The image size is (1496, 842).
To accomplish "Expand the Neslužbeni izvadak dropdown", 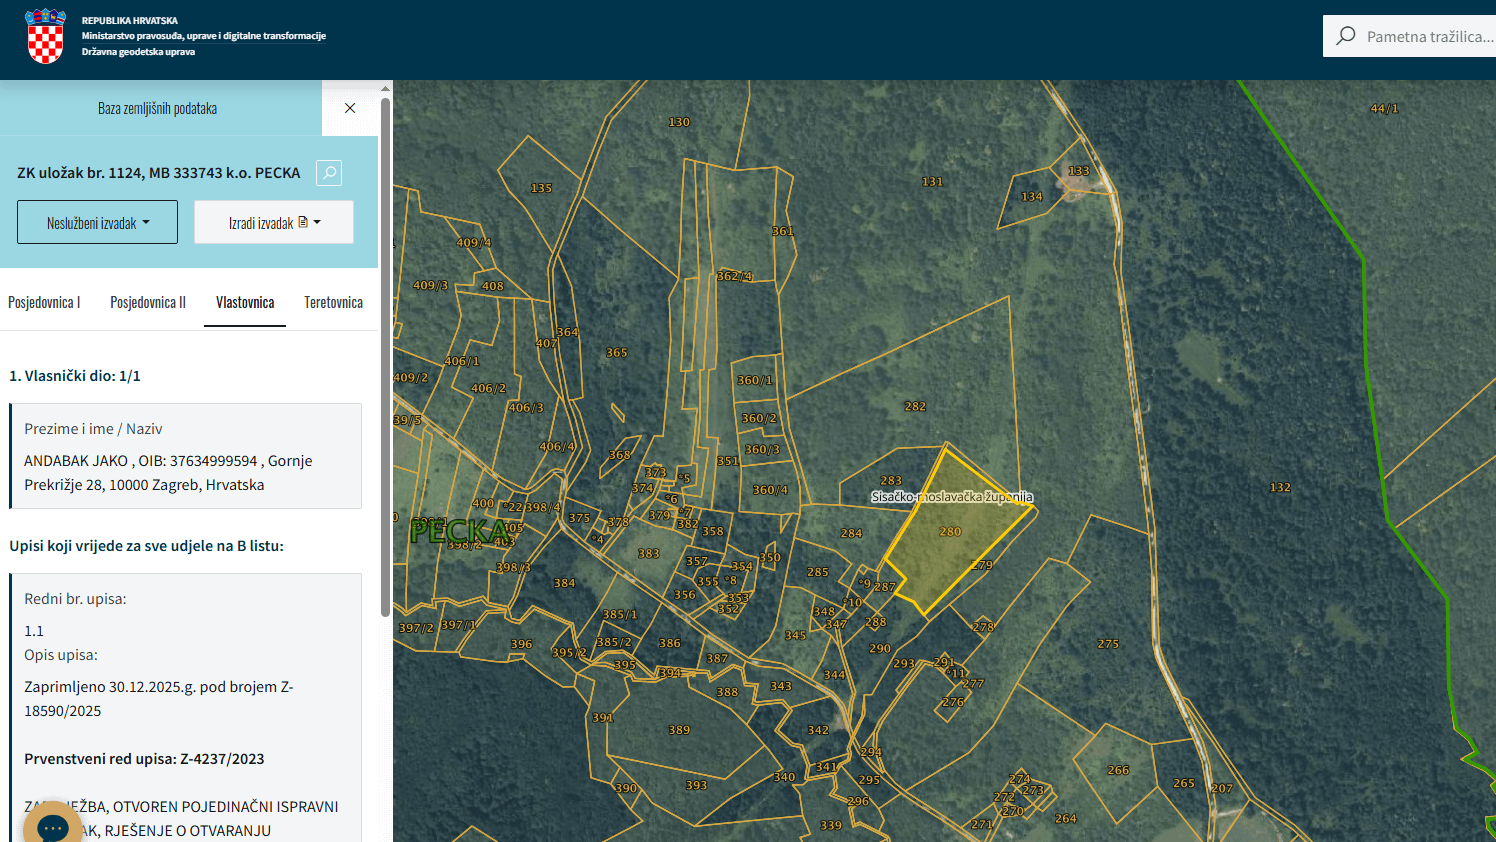I will [x=97, y=222].
